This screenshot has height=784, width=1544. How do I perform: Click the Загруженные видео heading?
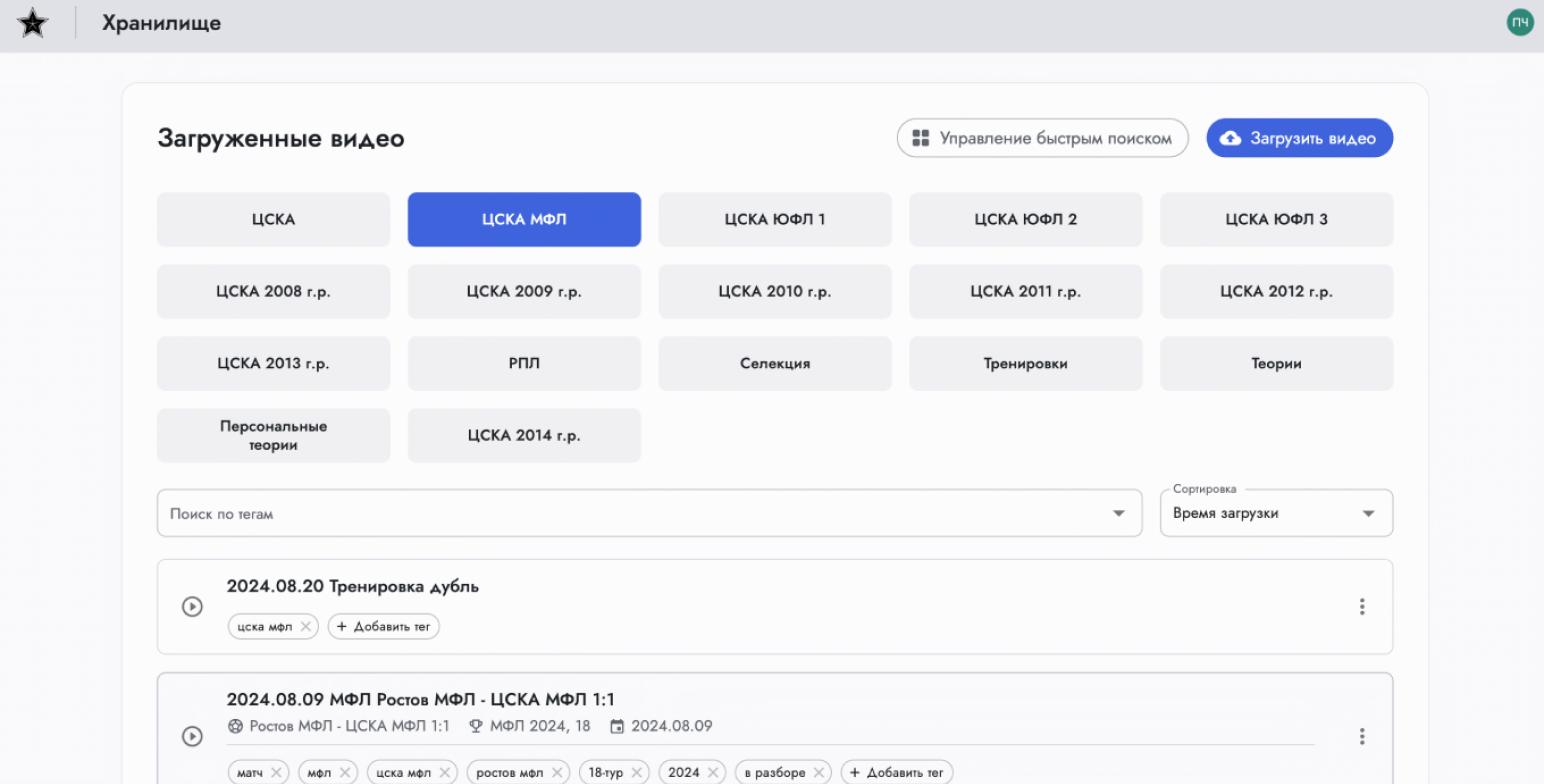pyautogui.click(x=281, y=138)
